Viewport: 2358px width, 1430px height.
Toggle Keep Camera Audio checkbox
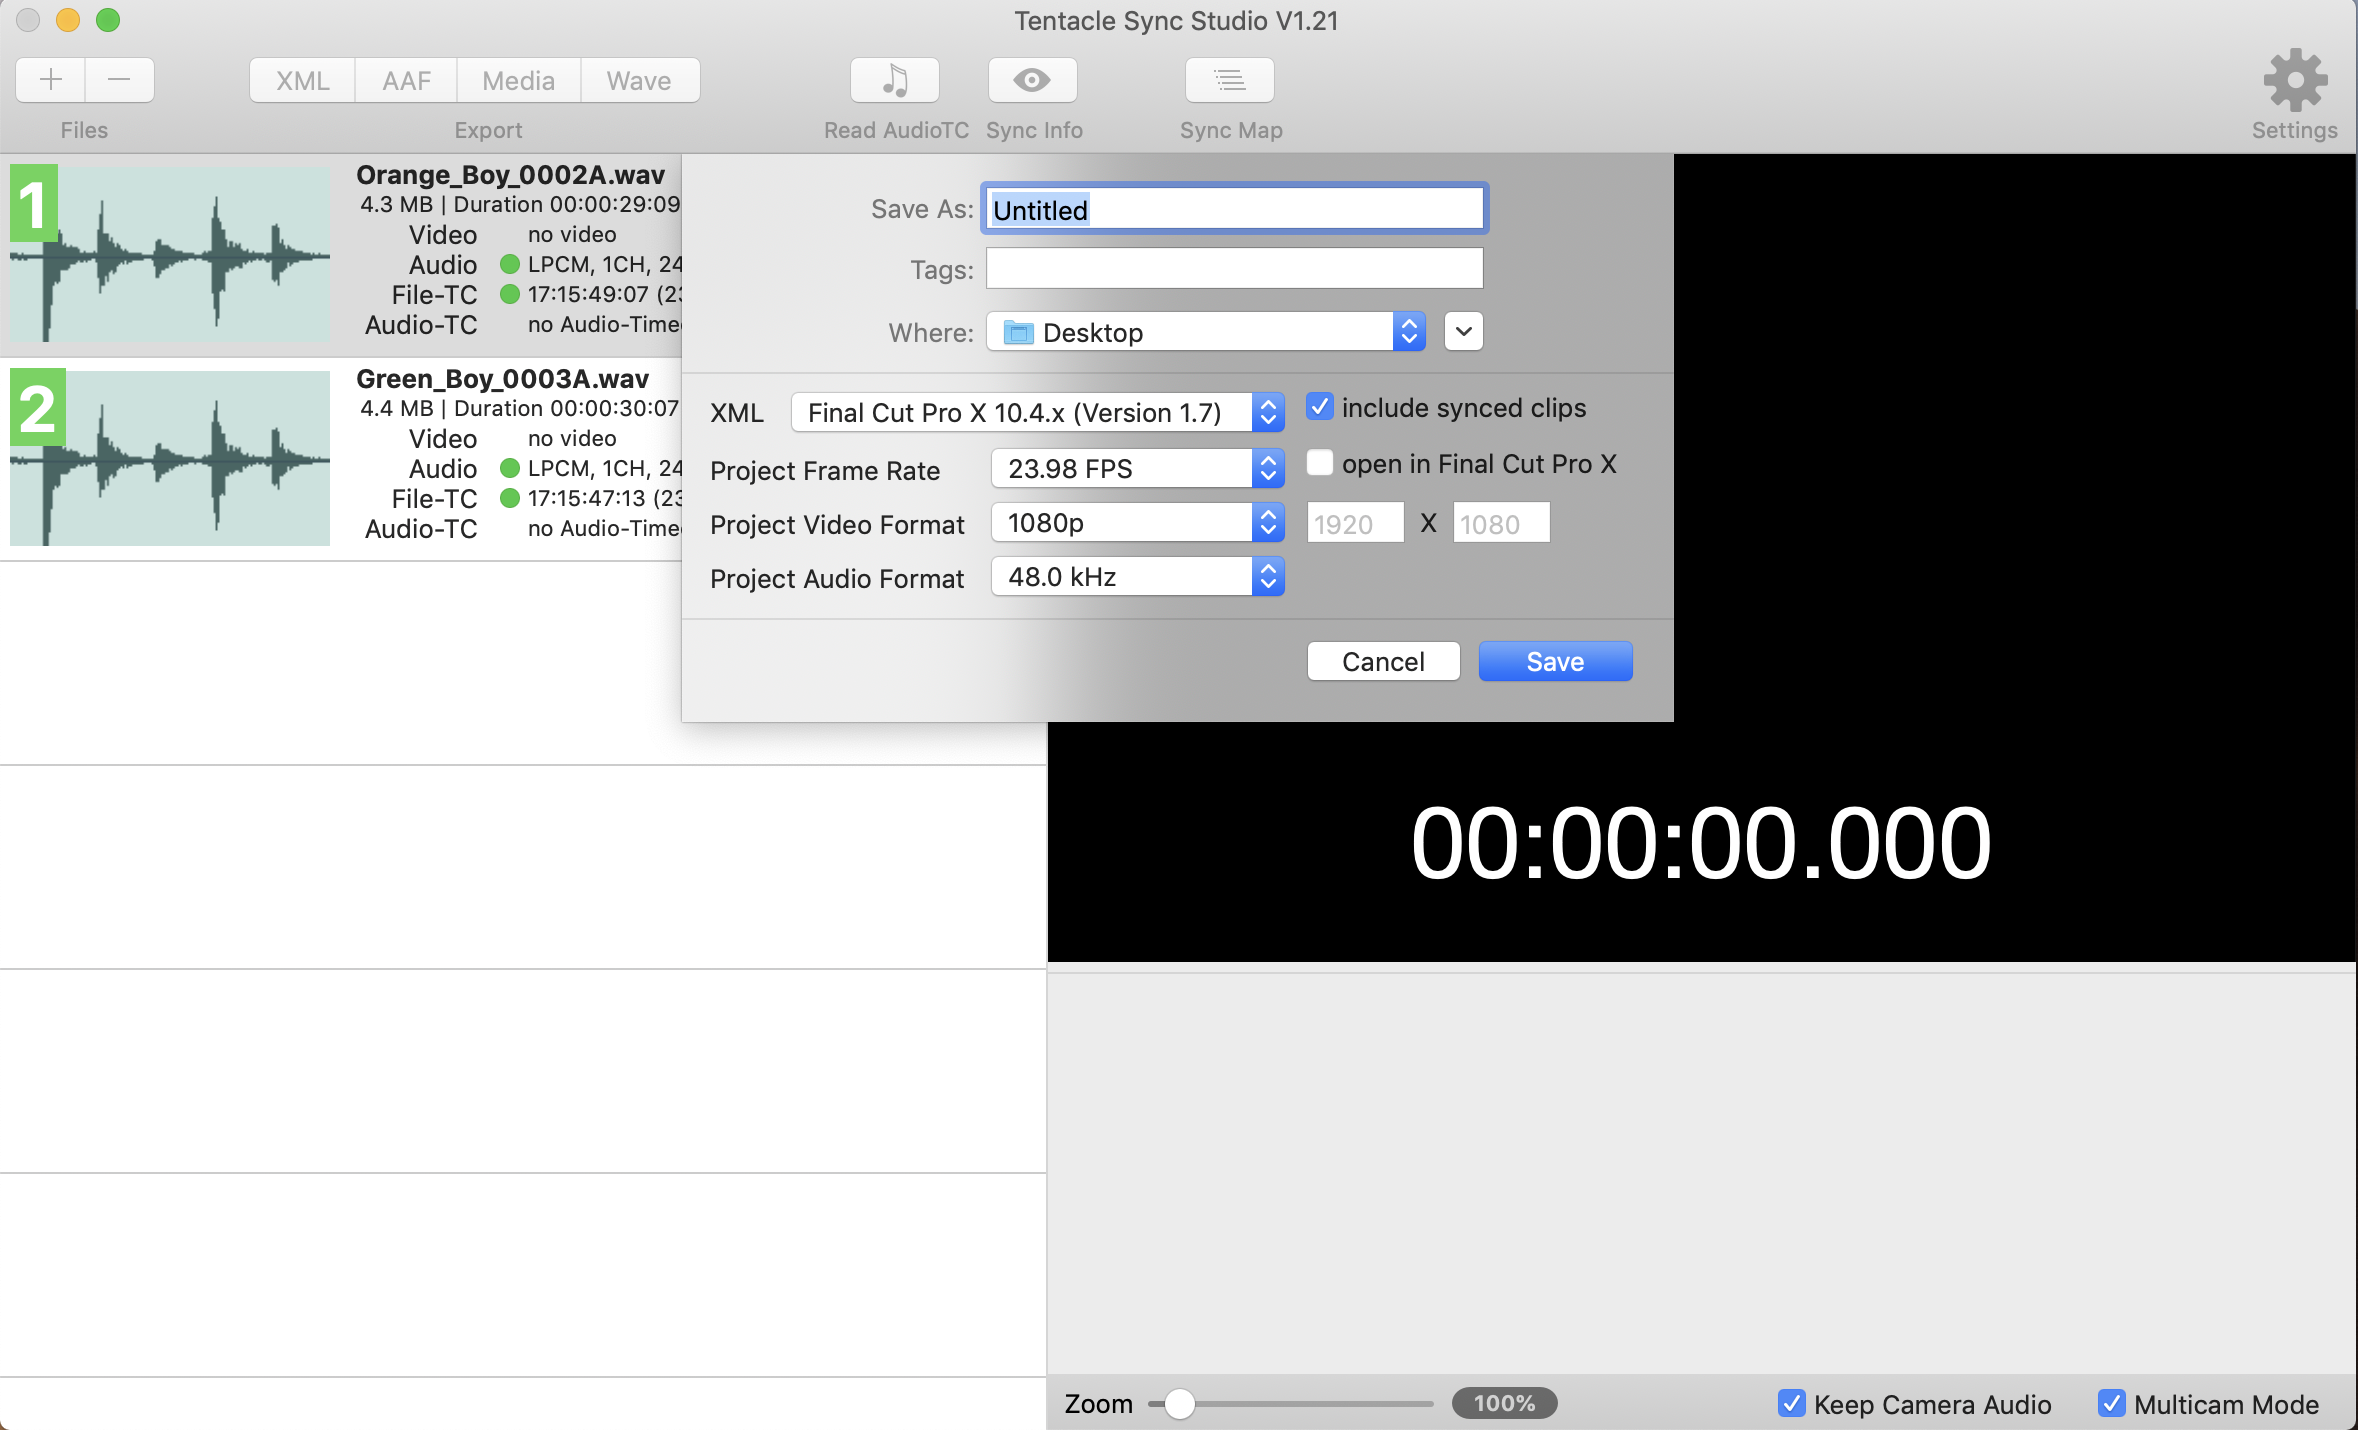point(1791,1403)
